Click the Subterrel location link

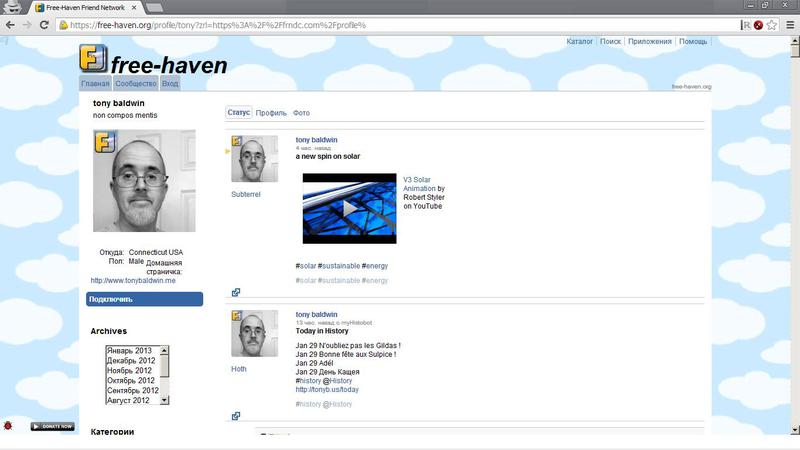[245, 194]
